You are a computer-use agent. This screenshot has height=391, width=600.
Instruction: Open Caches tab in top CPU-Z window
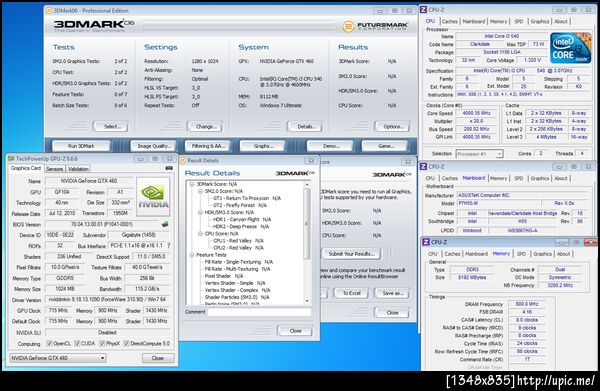click(x=450, y=21)
